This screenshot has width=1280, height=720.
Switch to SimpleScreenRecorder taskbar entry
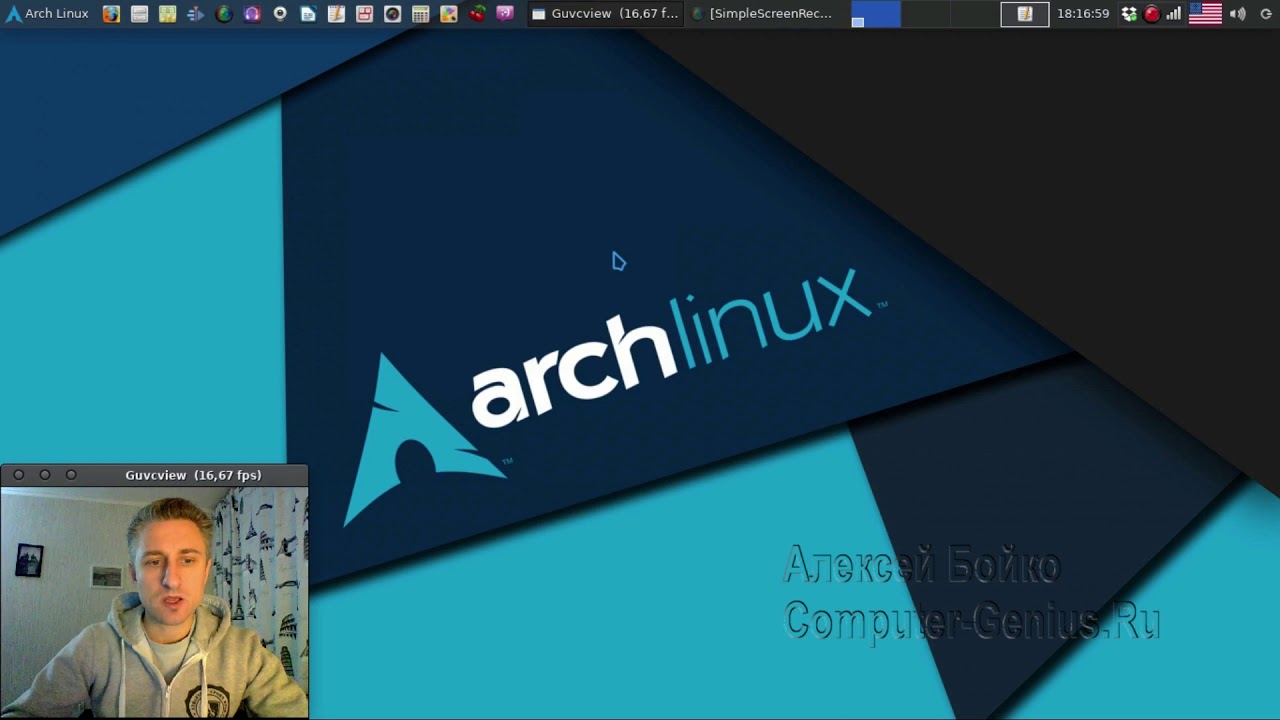[x=762, y=14]
